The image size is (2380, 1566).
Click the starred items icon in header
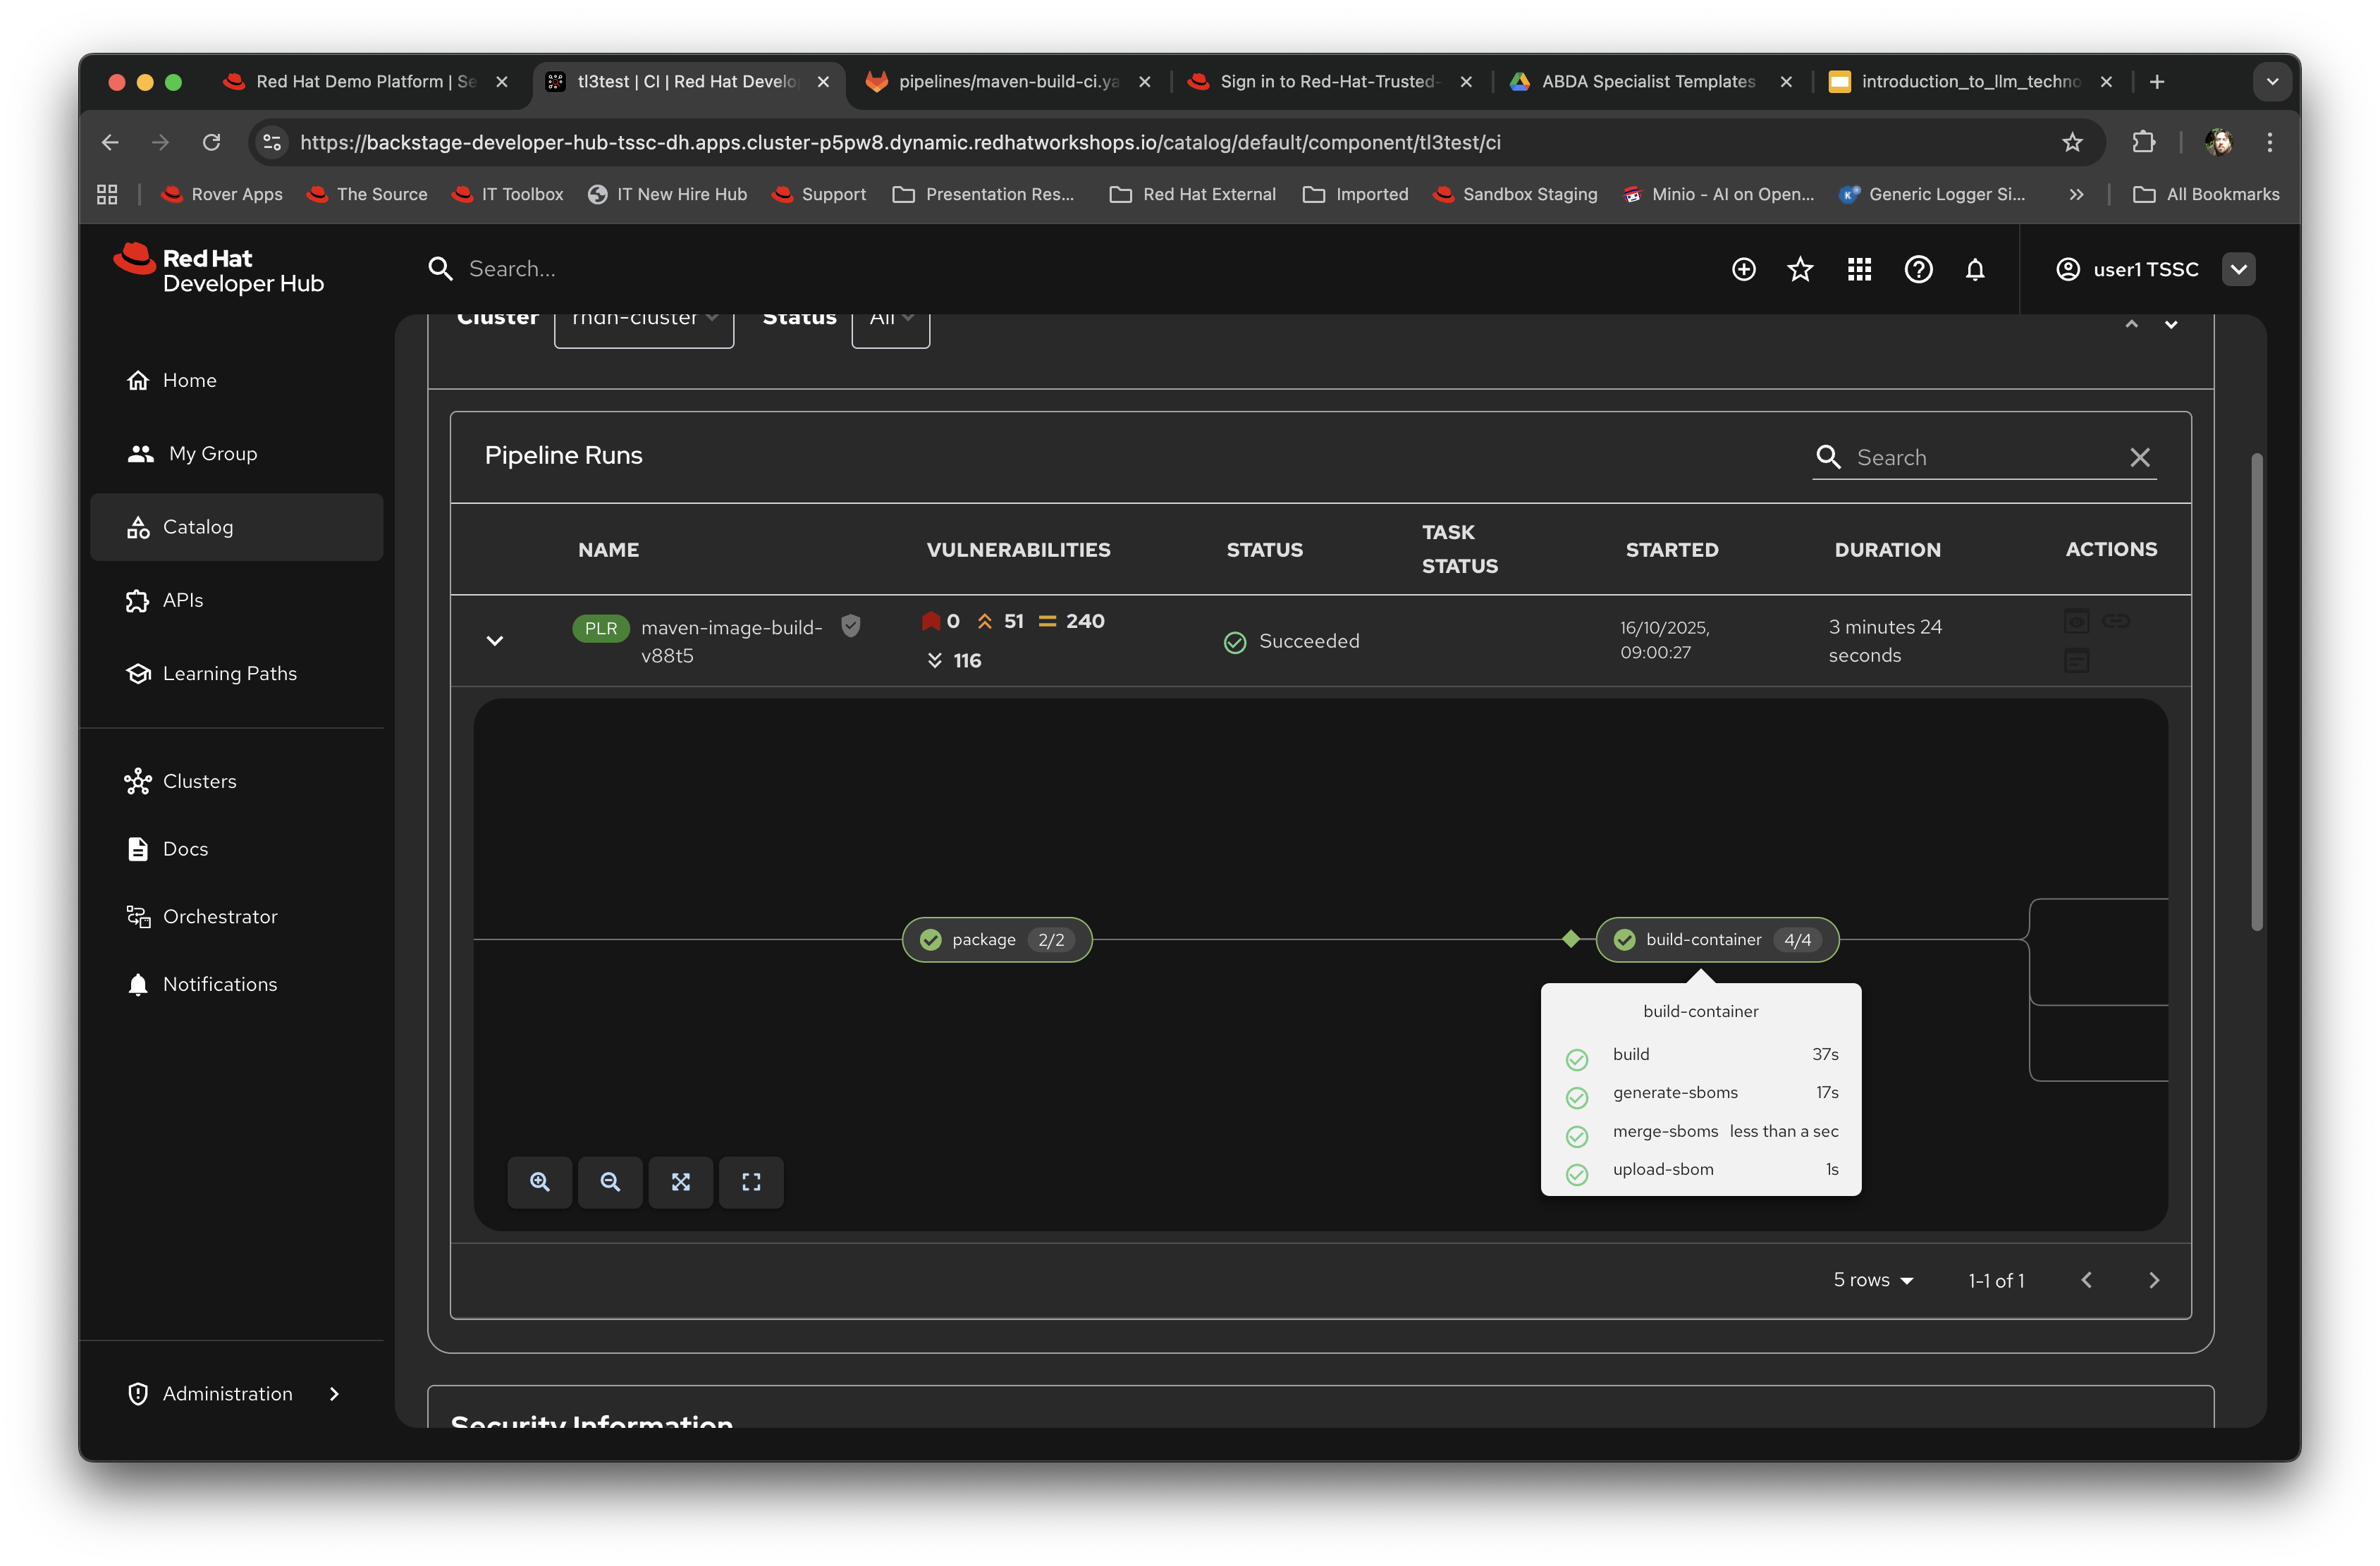[x=1800, y=269]
